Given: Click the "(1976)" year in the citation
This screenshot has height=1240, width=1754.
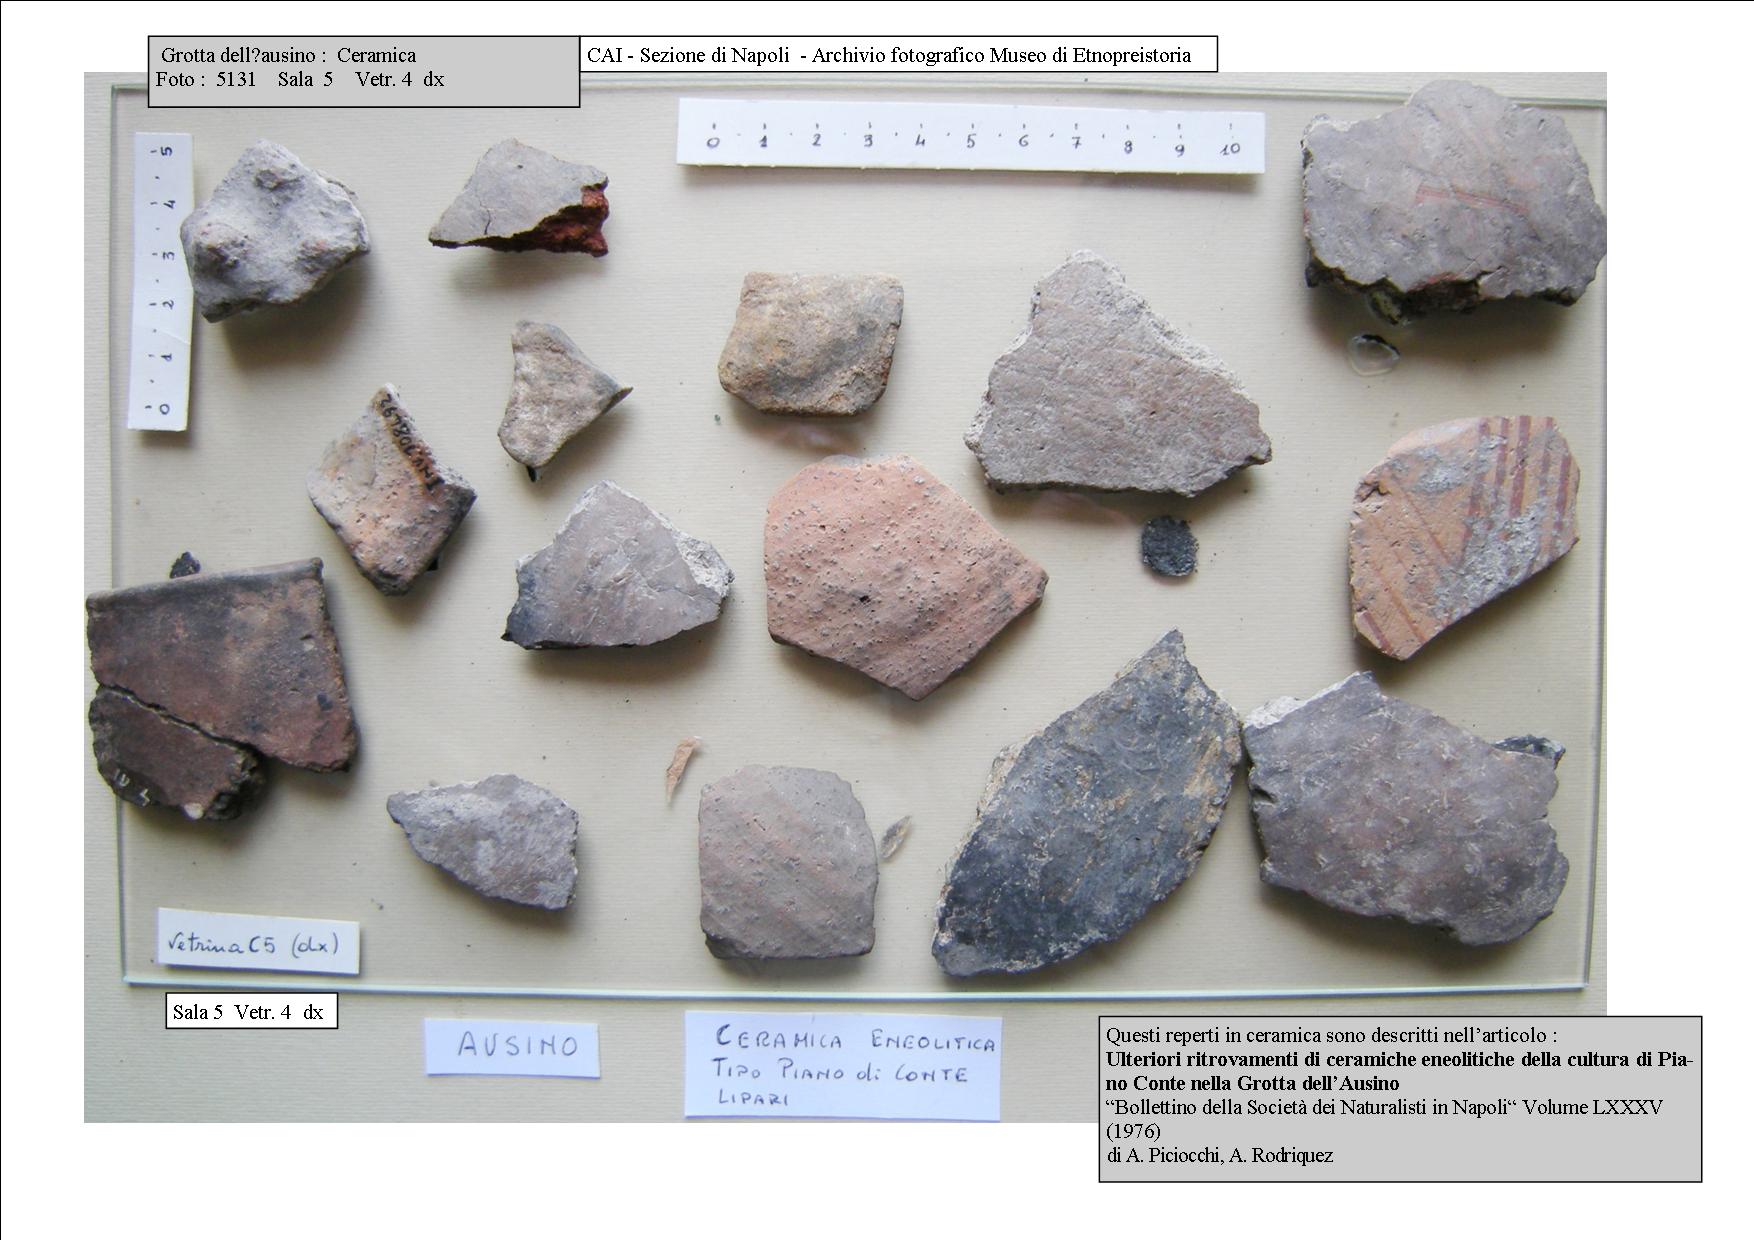Looking at the screenshot, I should (x=1133, y=1131).
